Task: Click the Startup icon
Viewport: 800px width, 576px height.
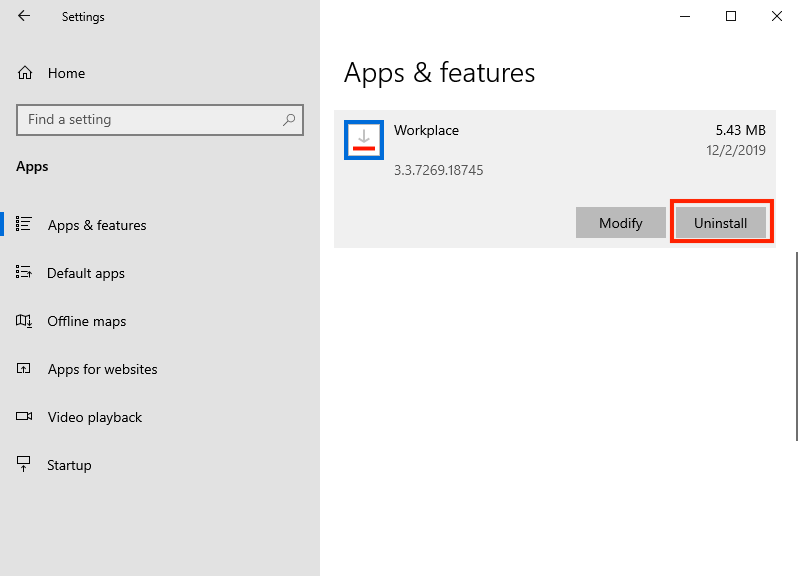Action: tap(24, 464)
